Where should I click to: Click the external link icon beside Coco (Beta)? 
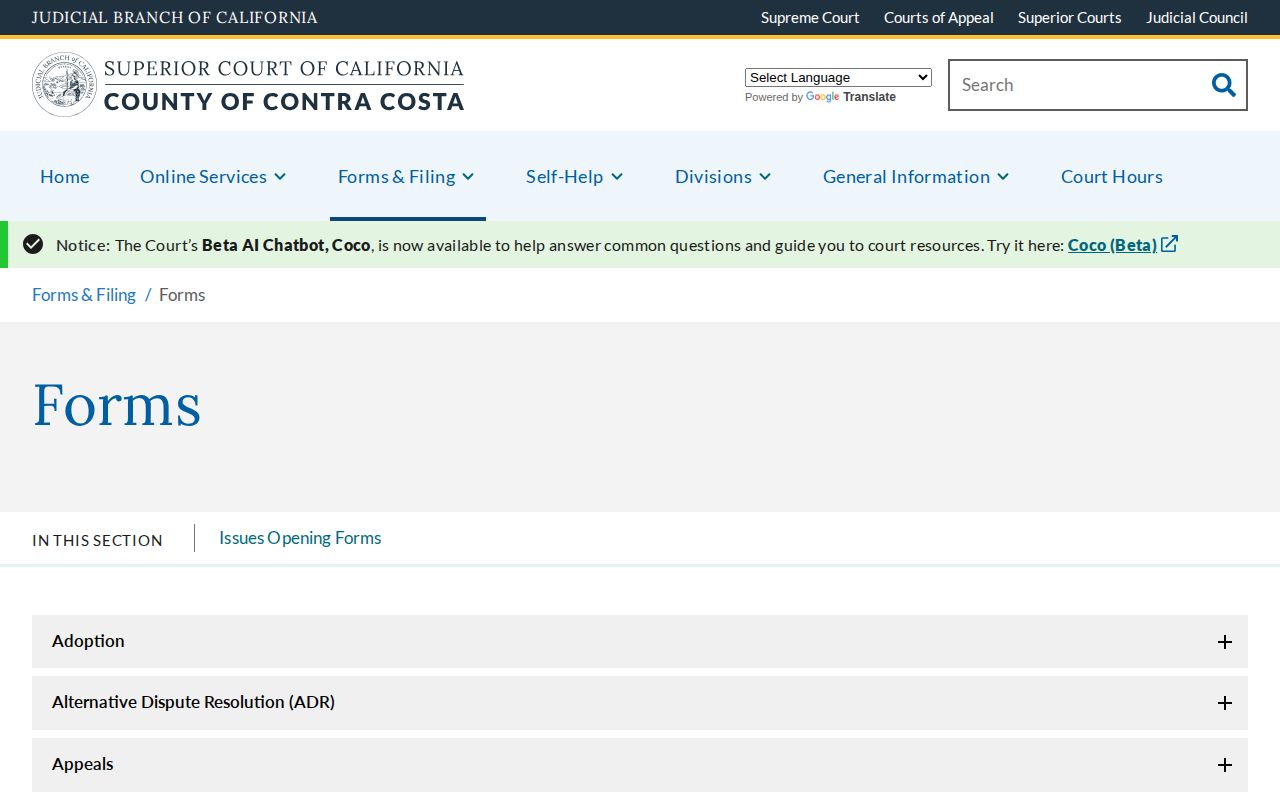[1170, 244]
